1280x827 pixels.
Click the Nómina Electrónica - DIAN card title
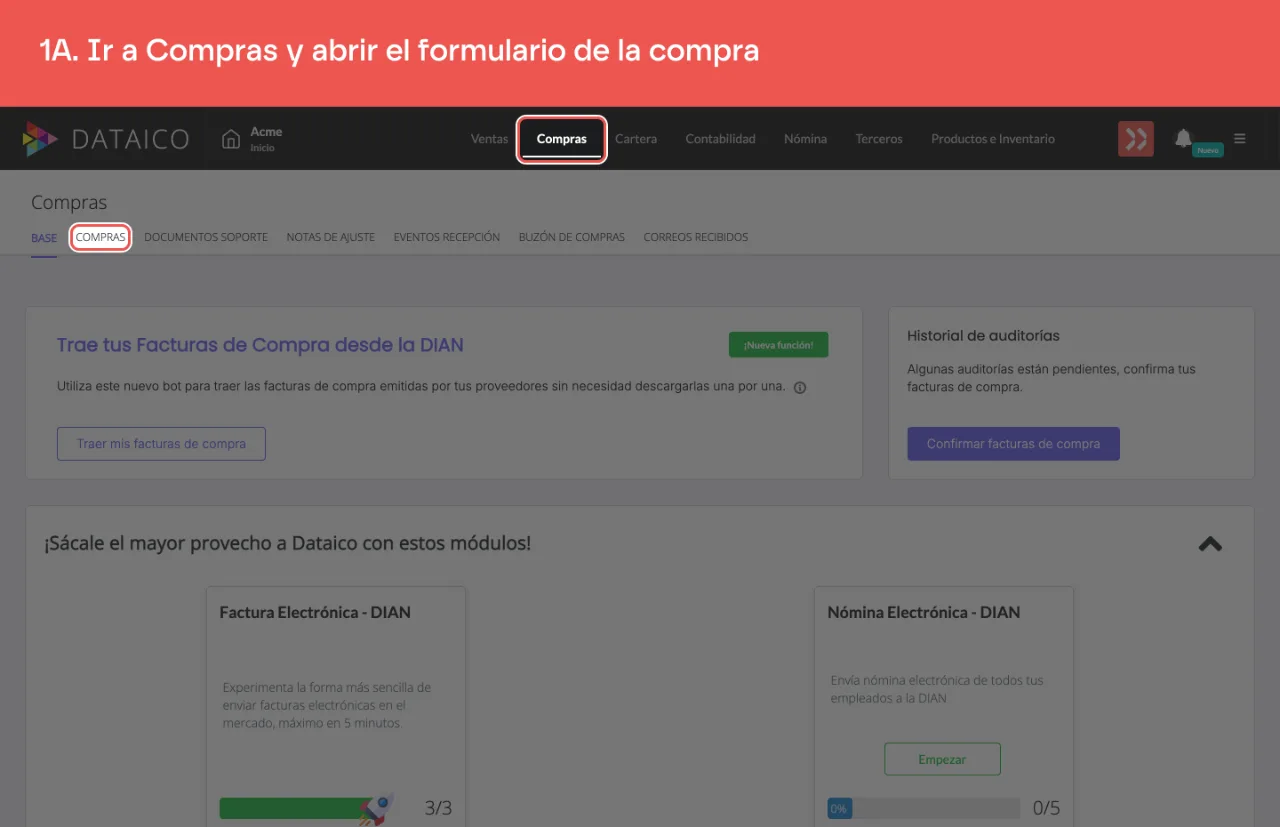point(924,612)
